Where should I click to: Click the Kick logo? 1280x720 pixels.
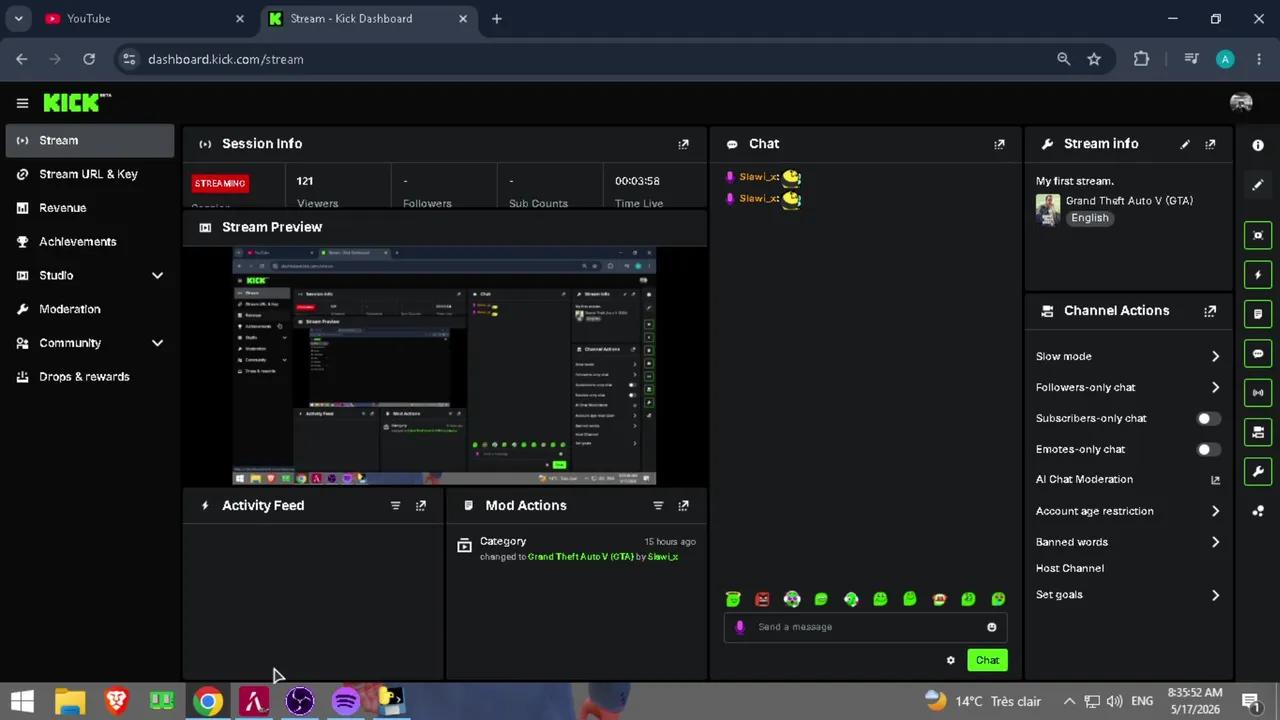[77, 102]
